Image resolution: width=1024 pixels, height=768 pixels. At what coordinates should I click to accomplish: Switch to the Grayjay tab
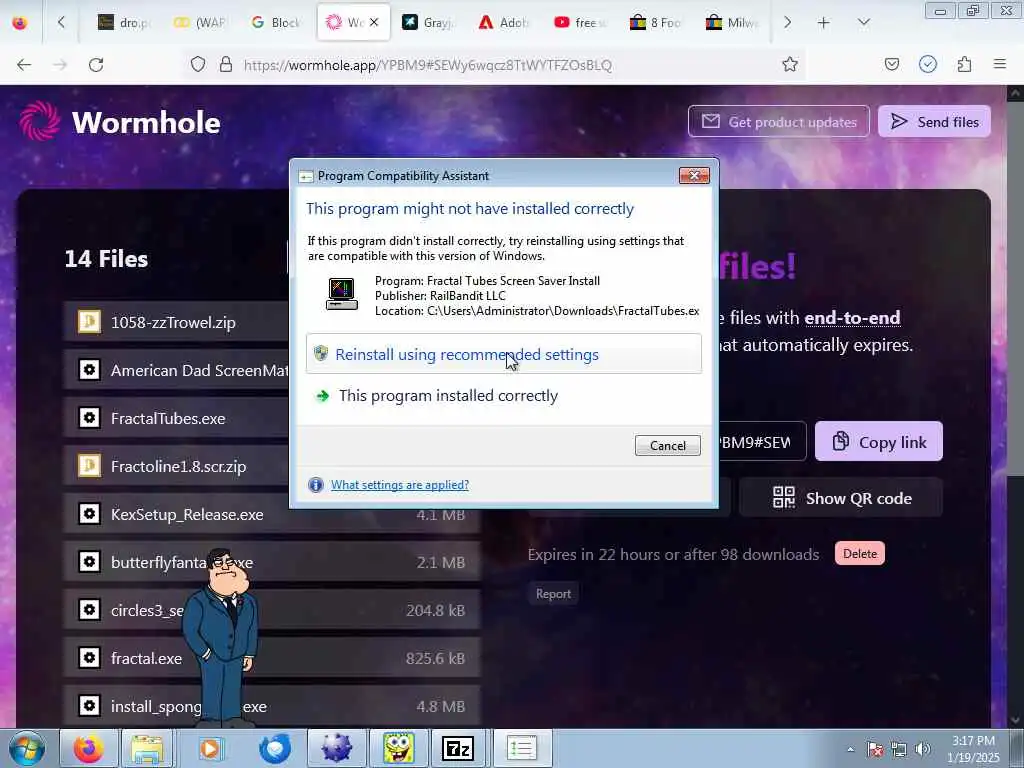[428, 23]
